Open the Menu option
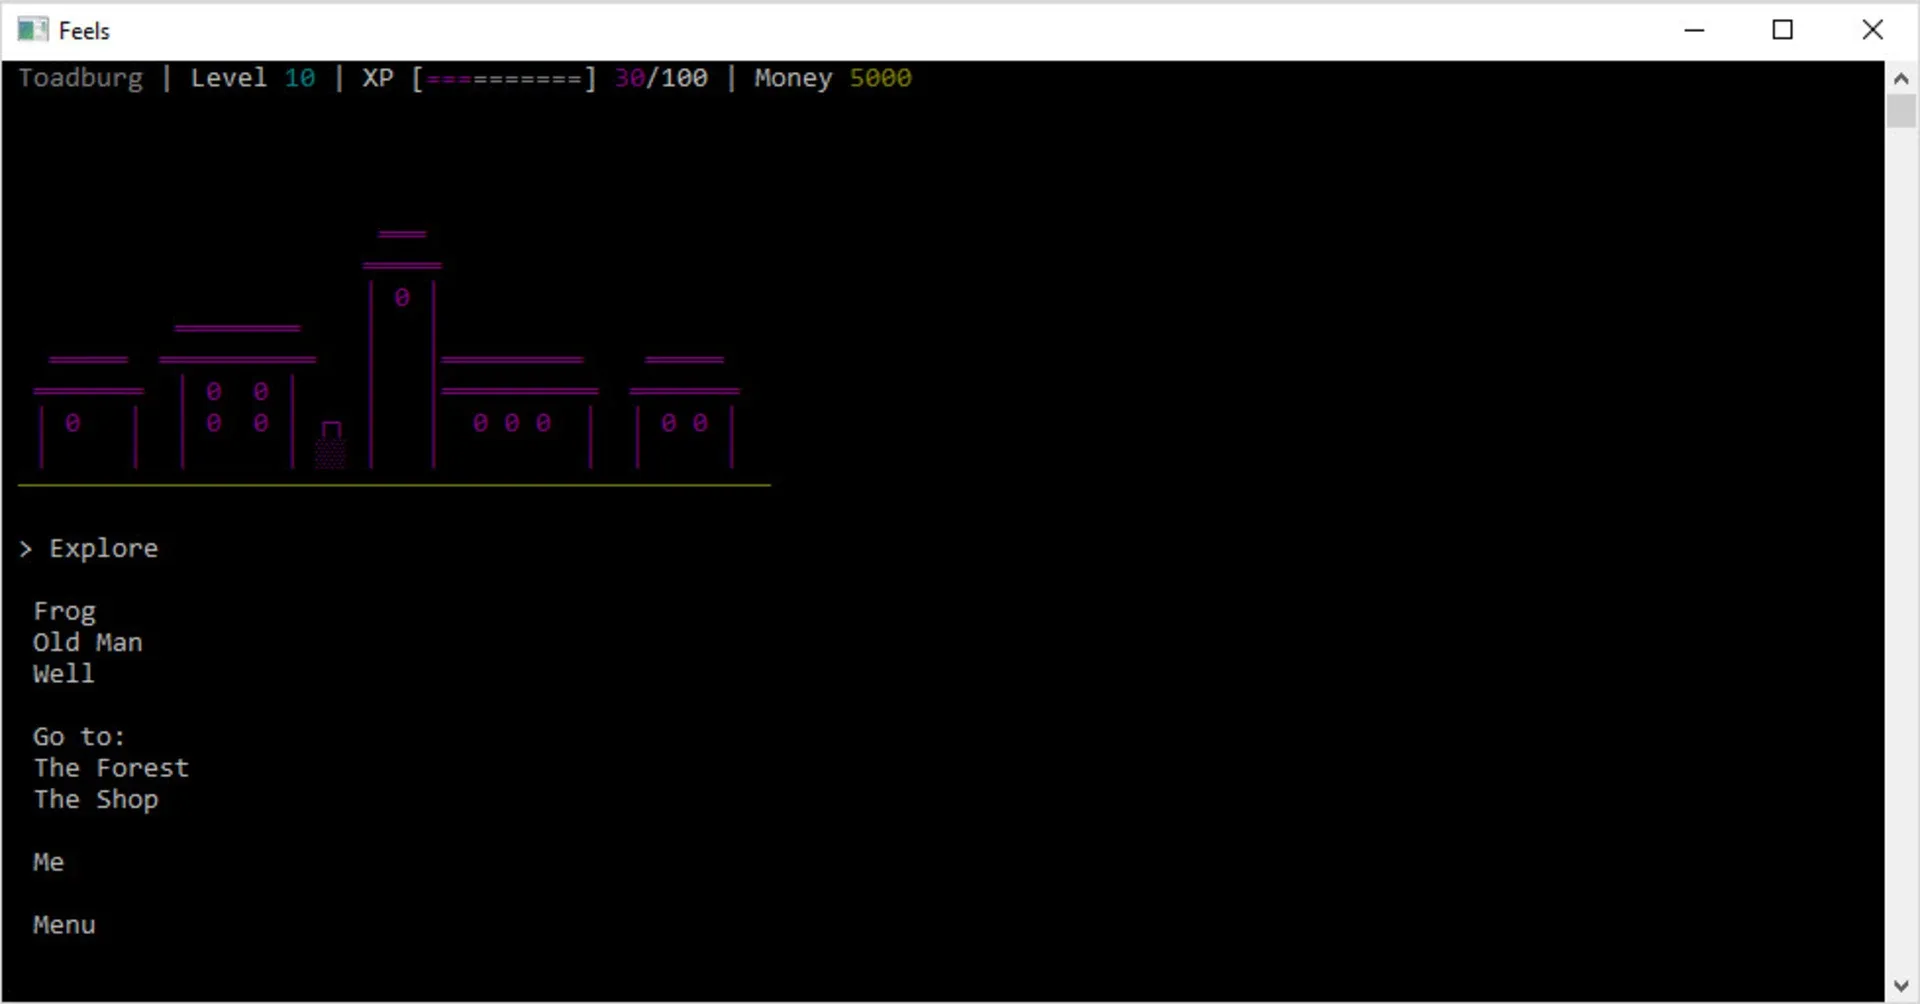This screenshot has width=1920, height=1004. pyautogui.click(x=64, y=925)
